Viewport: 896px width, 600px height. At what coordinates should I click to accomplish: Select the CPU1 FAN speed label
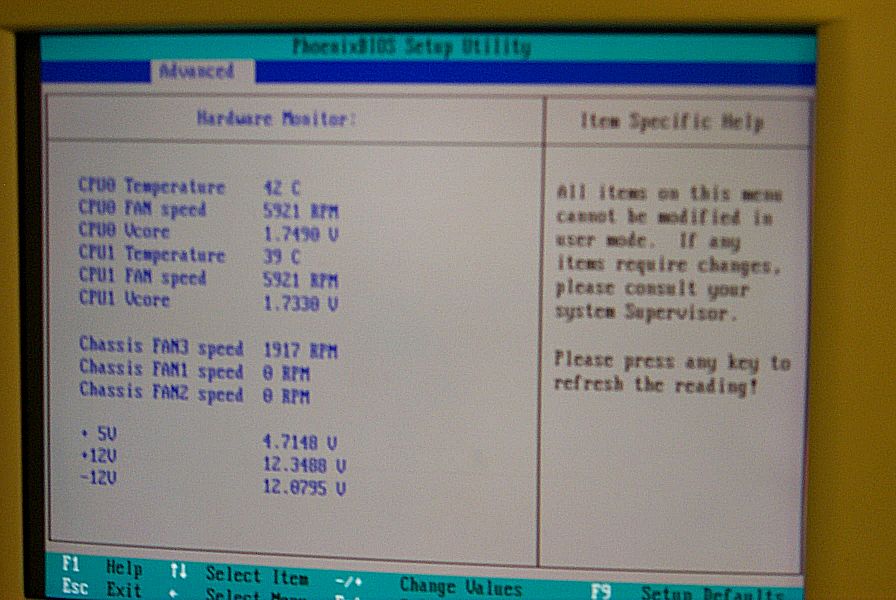[142, 277]
